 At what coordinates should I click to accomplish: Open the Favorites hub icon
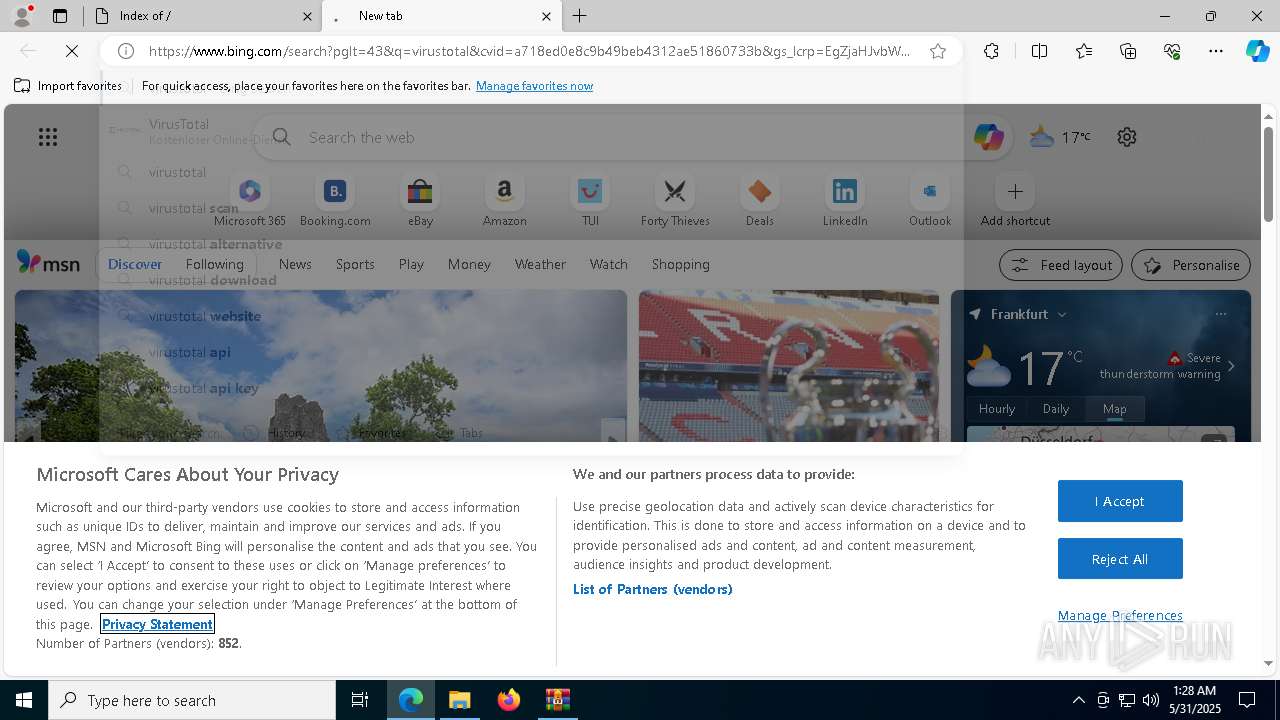pos(1084,51)
